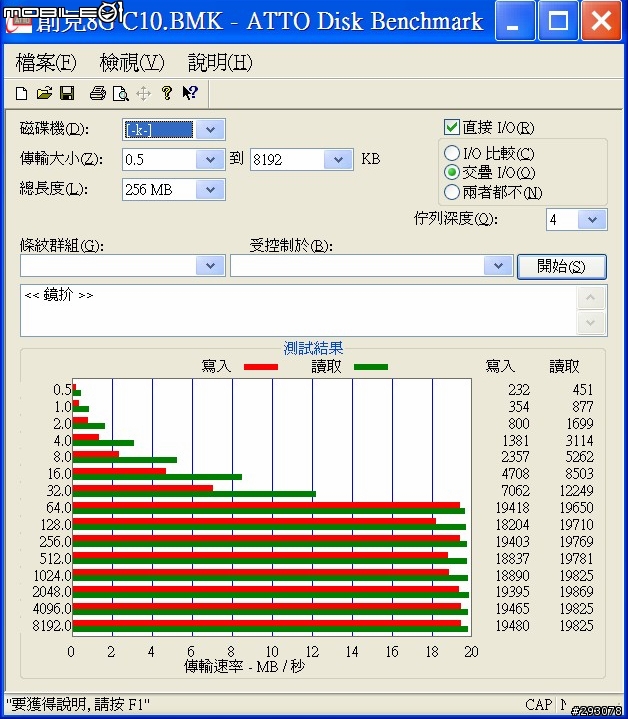Click the green 讀取 legend swatch
628x719 pixels.
click(x=371, y=367)
